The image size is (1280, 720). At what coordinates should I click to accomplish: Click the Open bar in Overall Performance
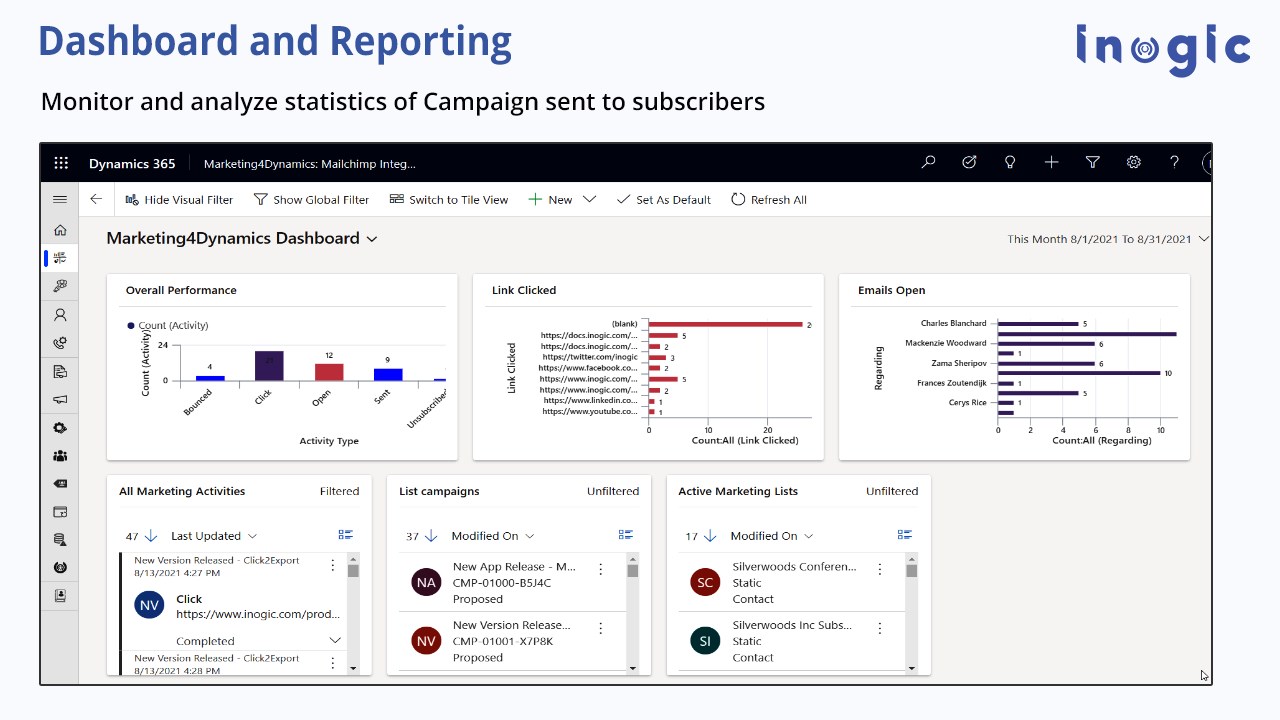pos(329,372)
